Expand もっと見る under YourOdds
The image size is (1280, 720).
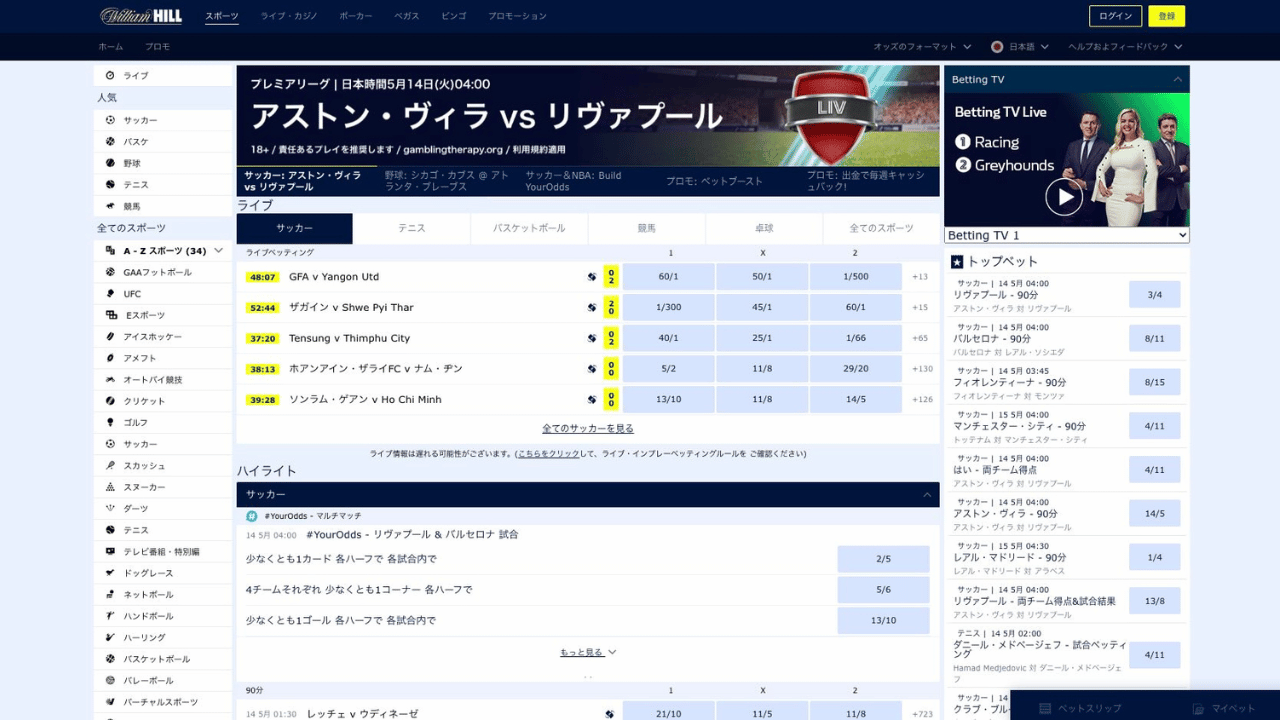pos(588,652)
